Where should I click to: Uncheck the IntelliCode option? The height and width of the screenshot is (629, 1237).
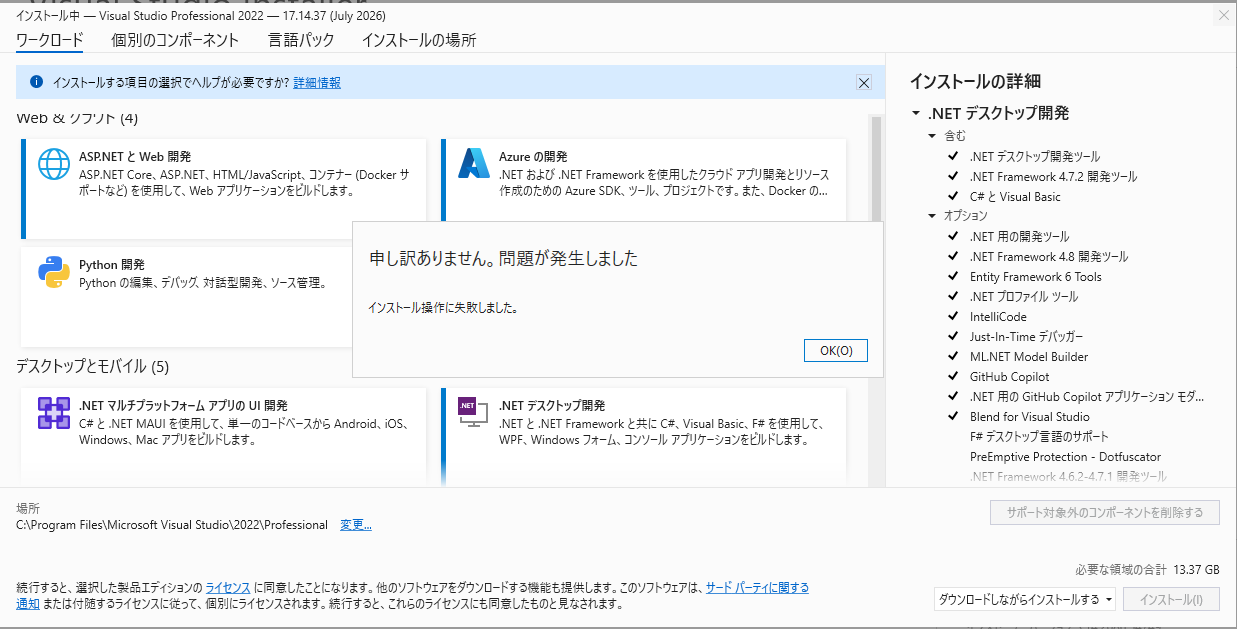coord(953,316)
